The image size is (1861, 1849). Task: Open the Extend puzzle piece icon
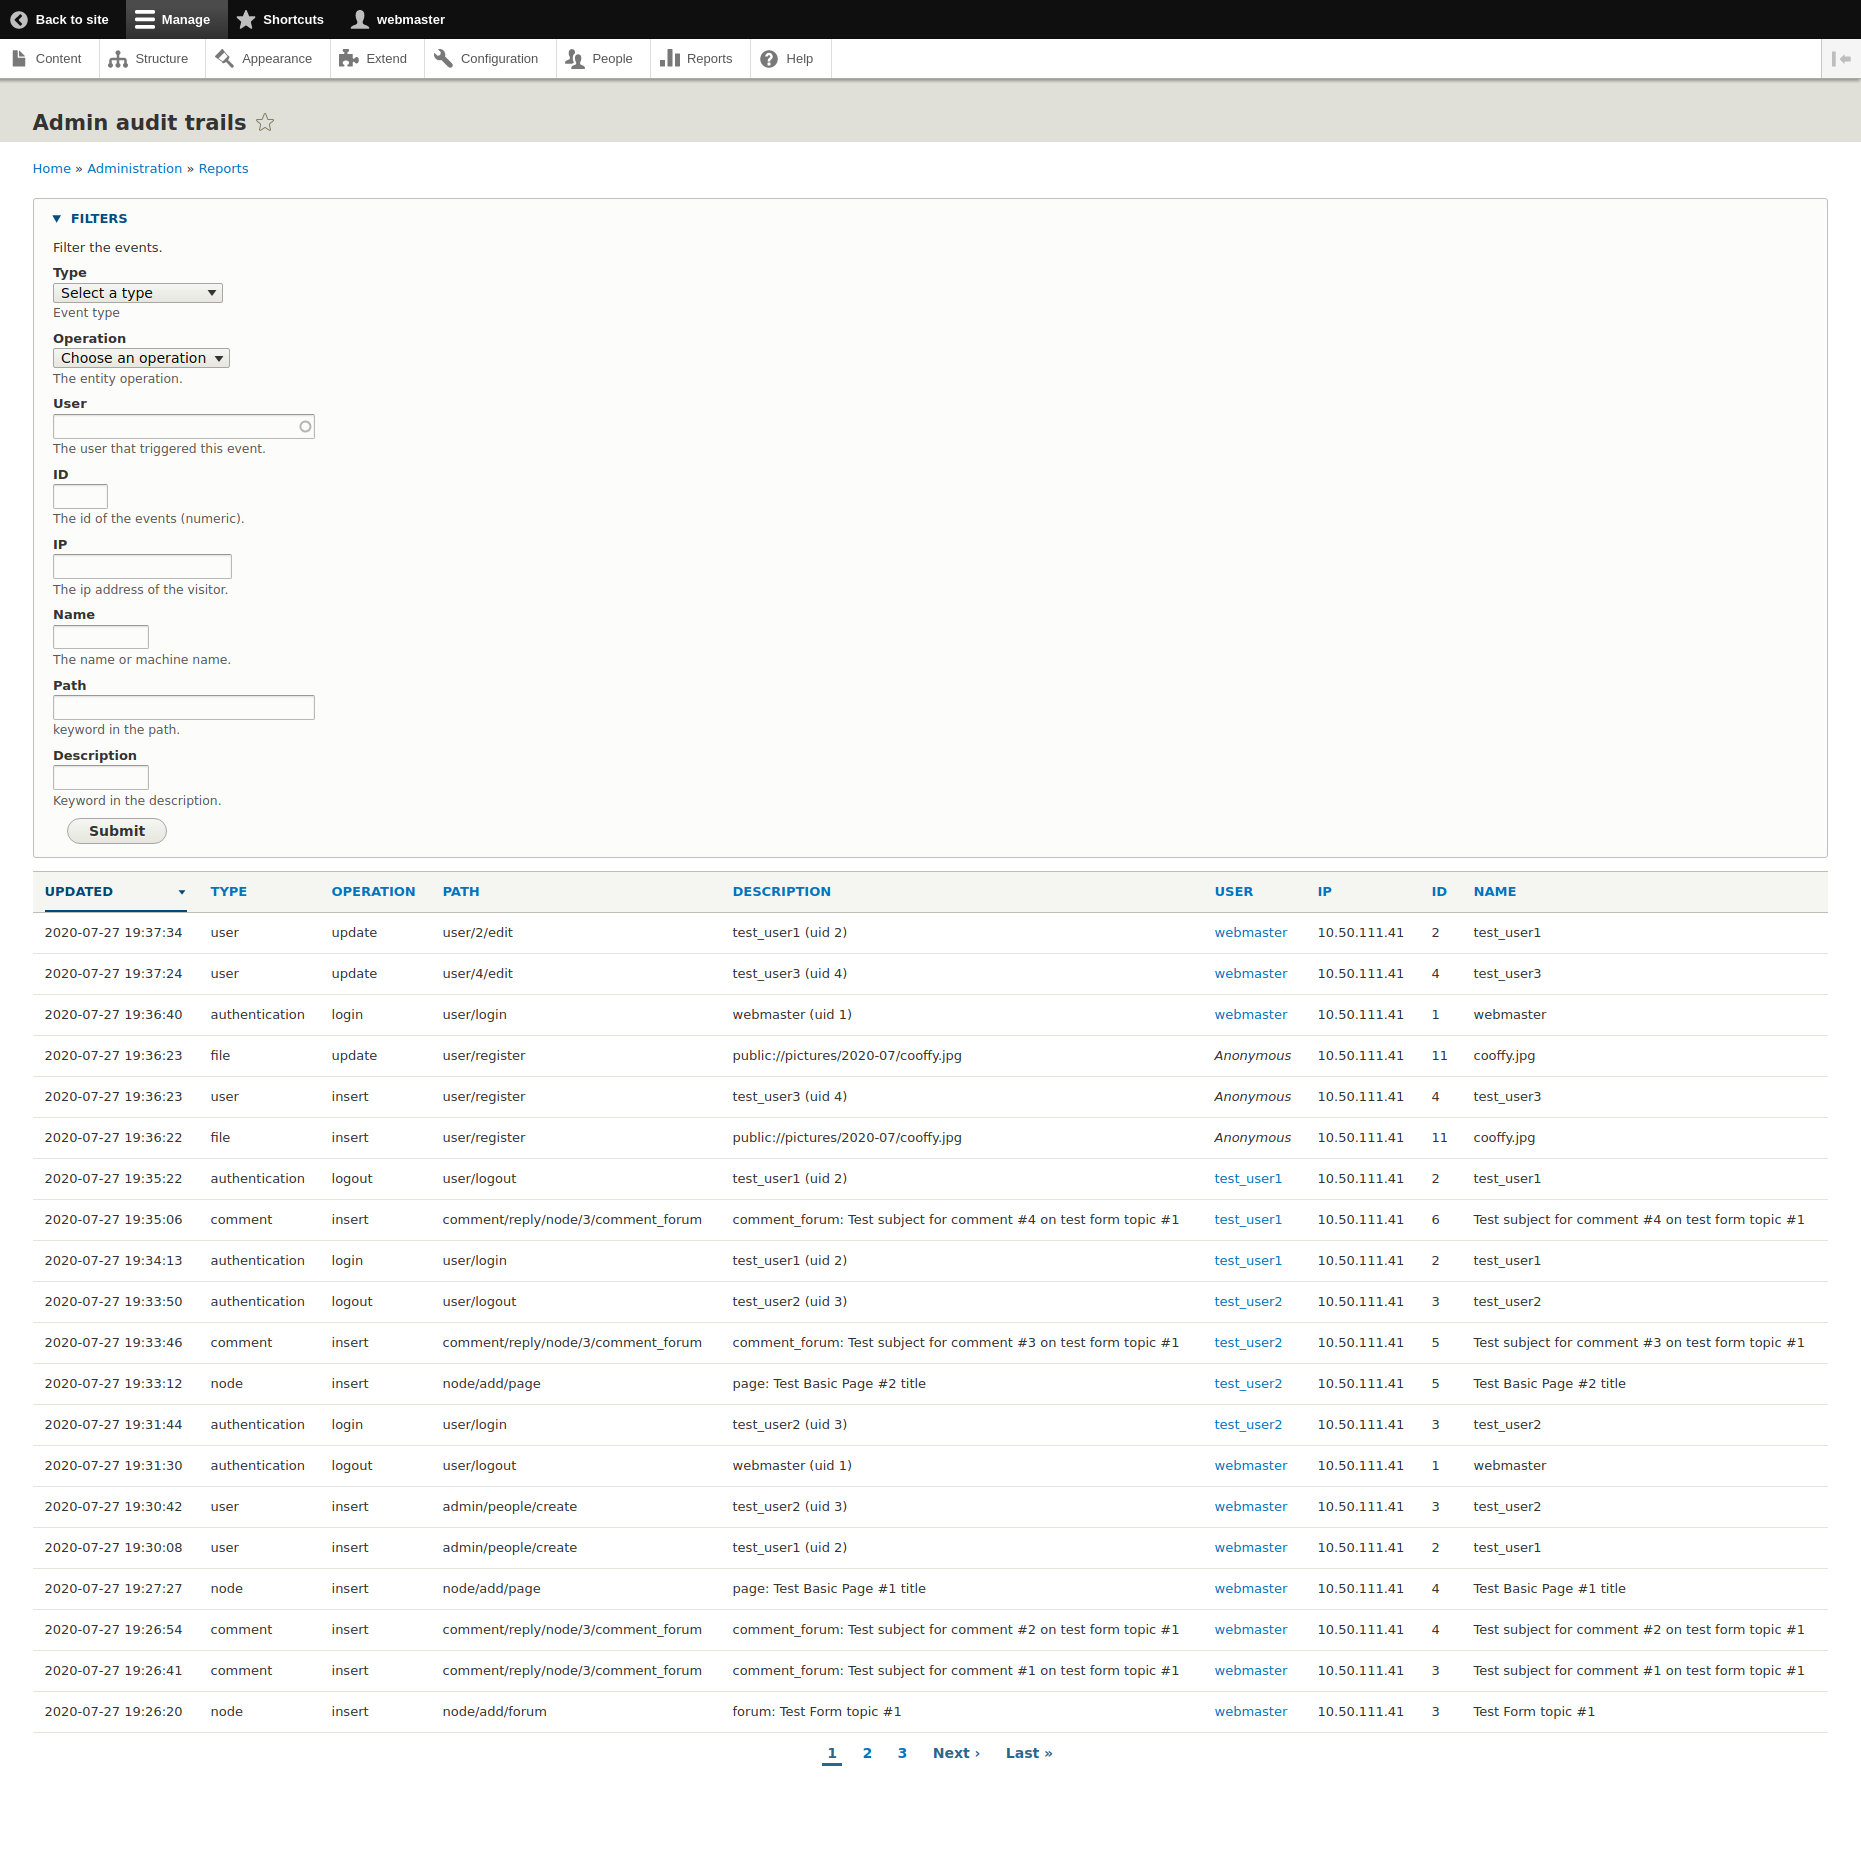point(348,59)
